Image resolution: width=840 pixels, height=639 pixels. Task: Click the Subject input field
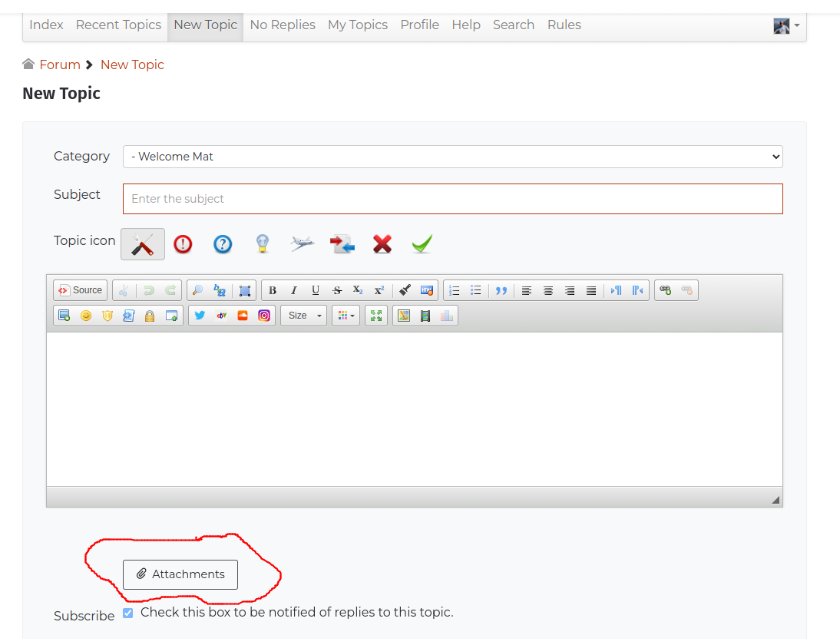pyautogui.click(x=452, y=198)
